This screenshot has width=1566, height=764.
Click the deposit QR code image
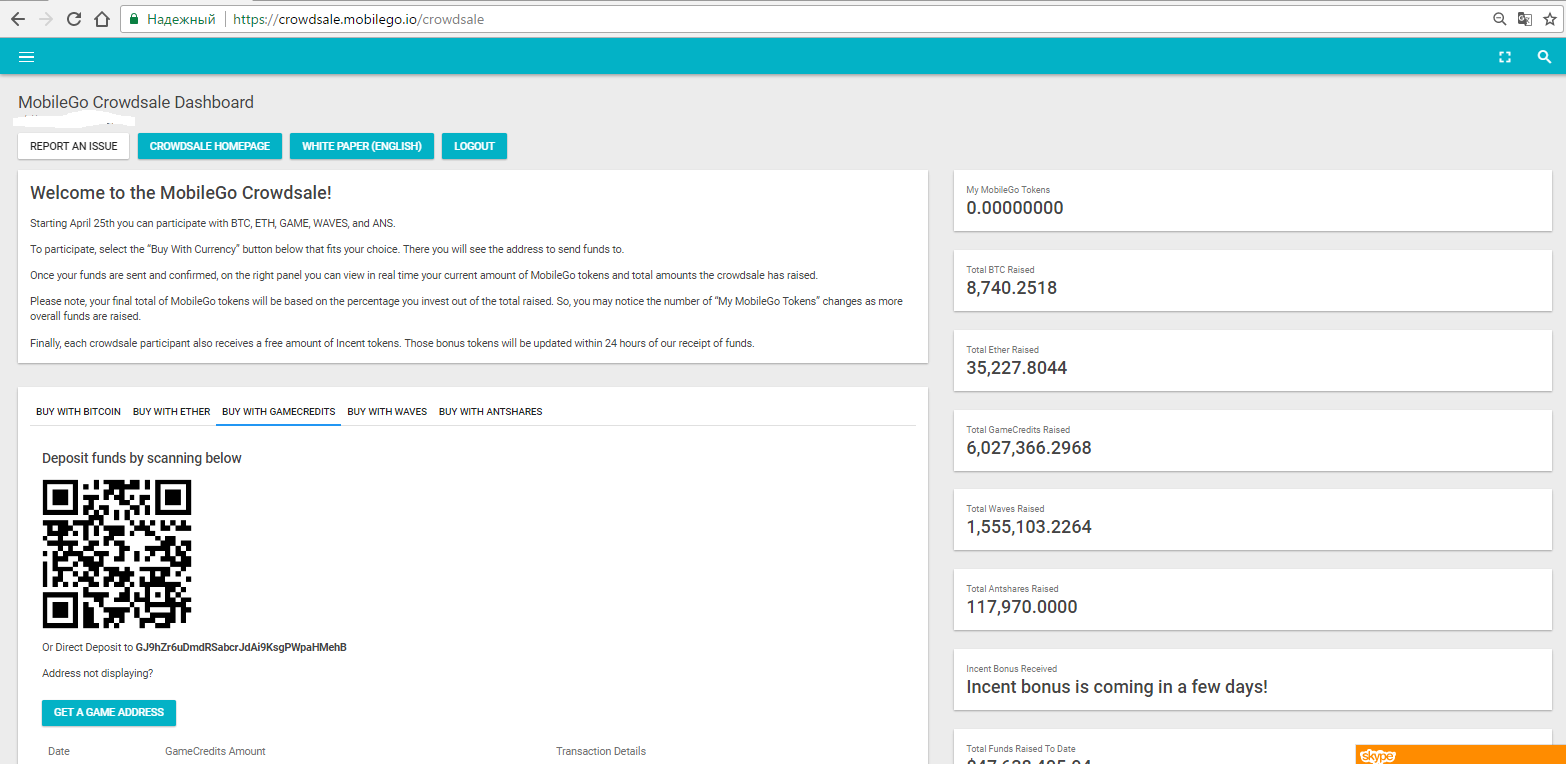[116, 553]
